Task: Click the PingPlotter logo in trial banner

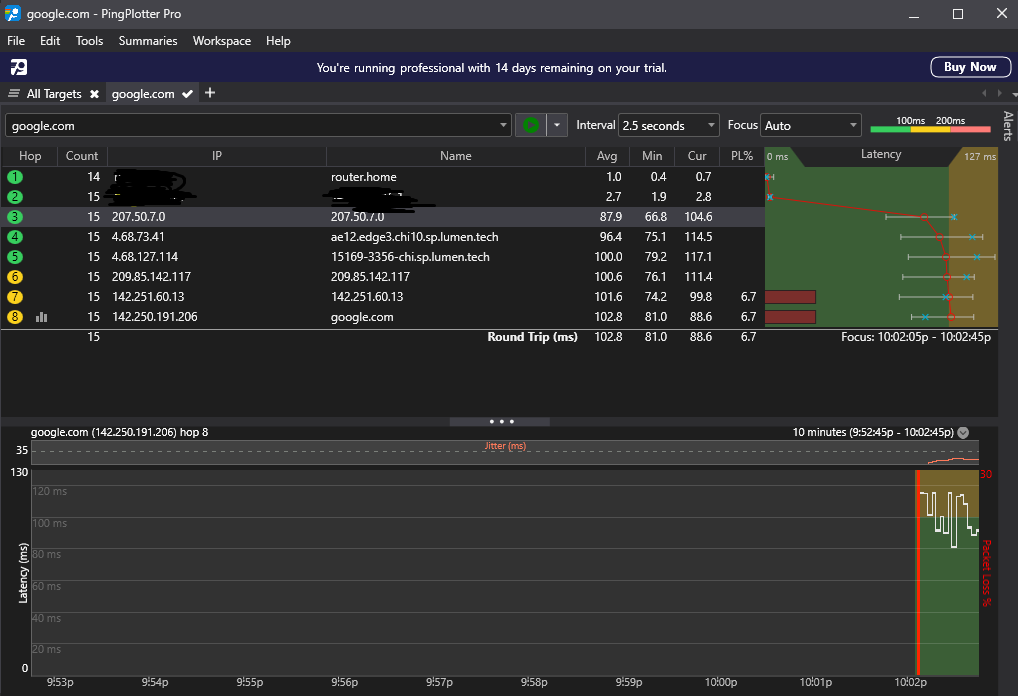Action: pos(19,67)
